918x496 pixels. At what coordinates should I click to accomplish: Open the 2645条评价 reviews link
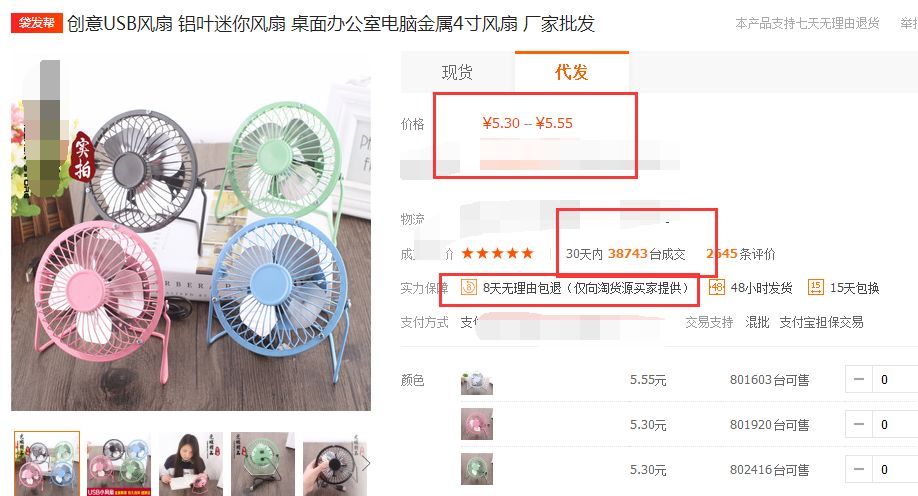[741, 254]
